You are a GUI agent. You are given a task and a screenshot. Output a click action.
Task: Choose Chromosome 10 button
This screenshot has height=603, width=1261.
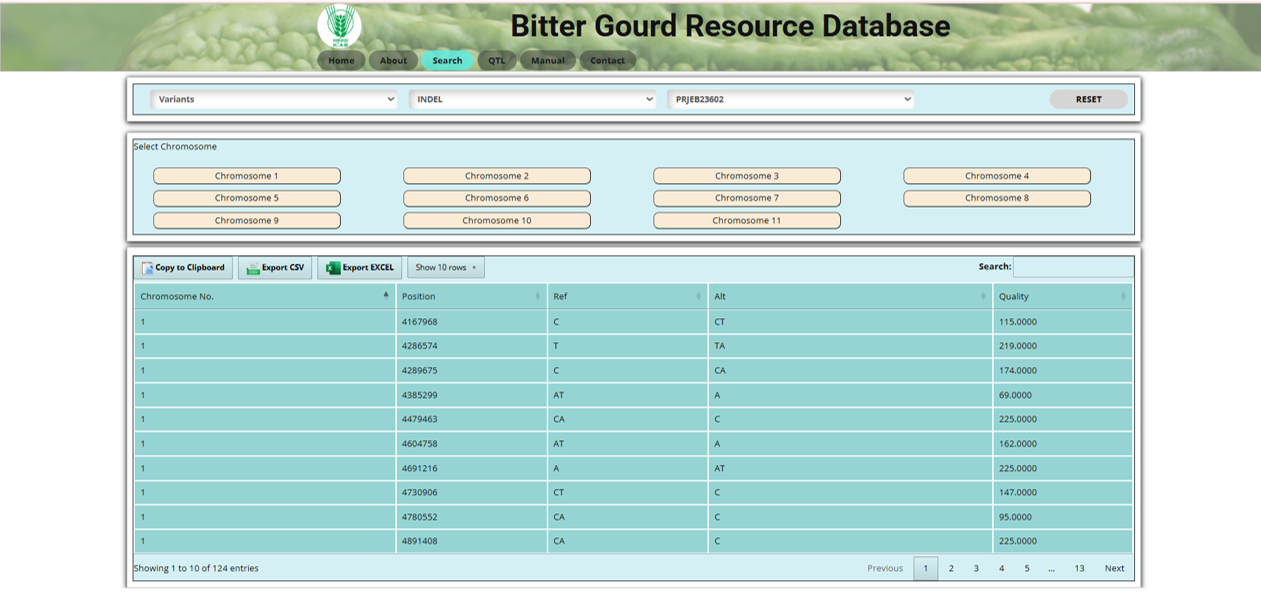(496, 221)
